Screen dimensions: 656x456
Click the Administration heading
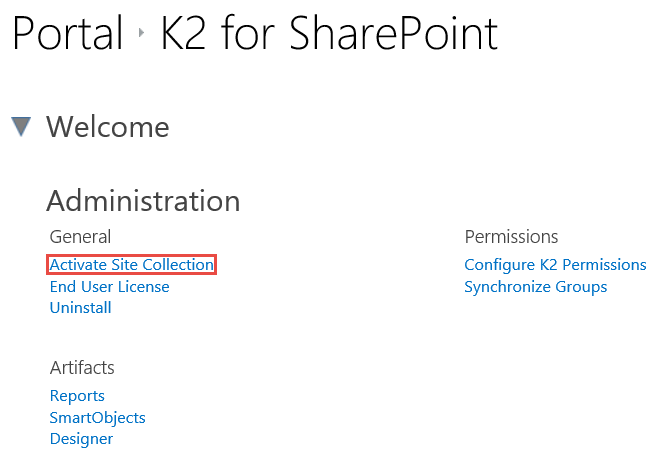click(143, 201)
